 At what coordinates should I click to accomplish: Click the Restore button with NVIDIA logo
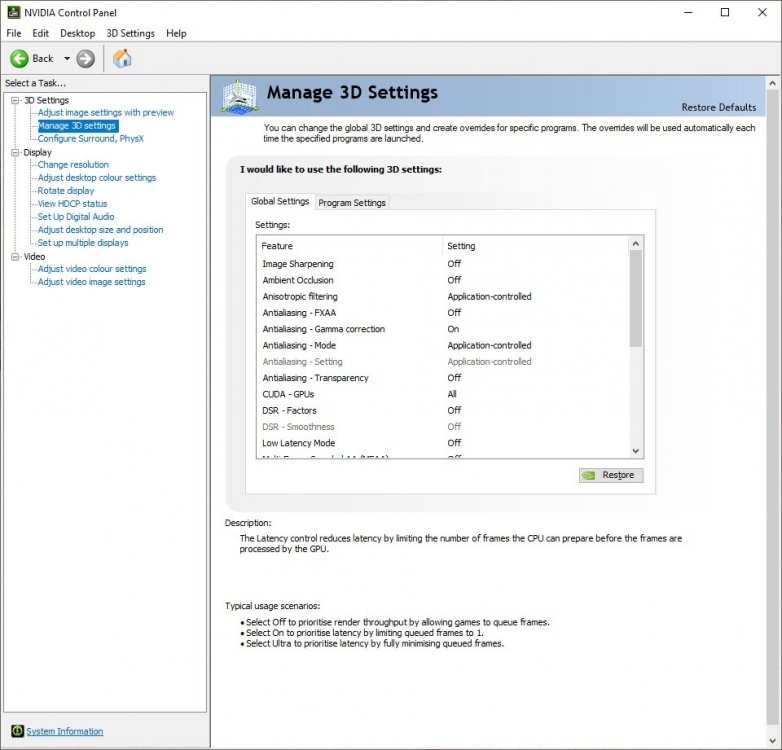[x=611, y=475]
